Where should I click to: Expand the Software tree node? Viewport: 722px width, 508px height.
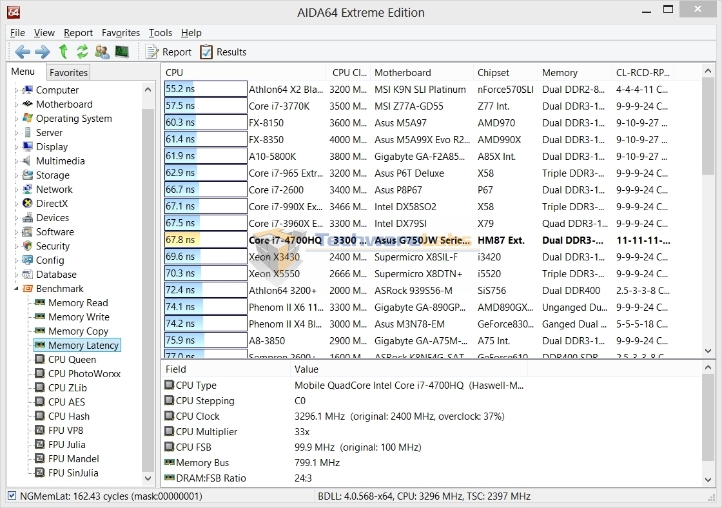[x=16, y=232]
